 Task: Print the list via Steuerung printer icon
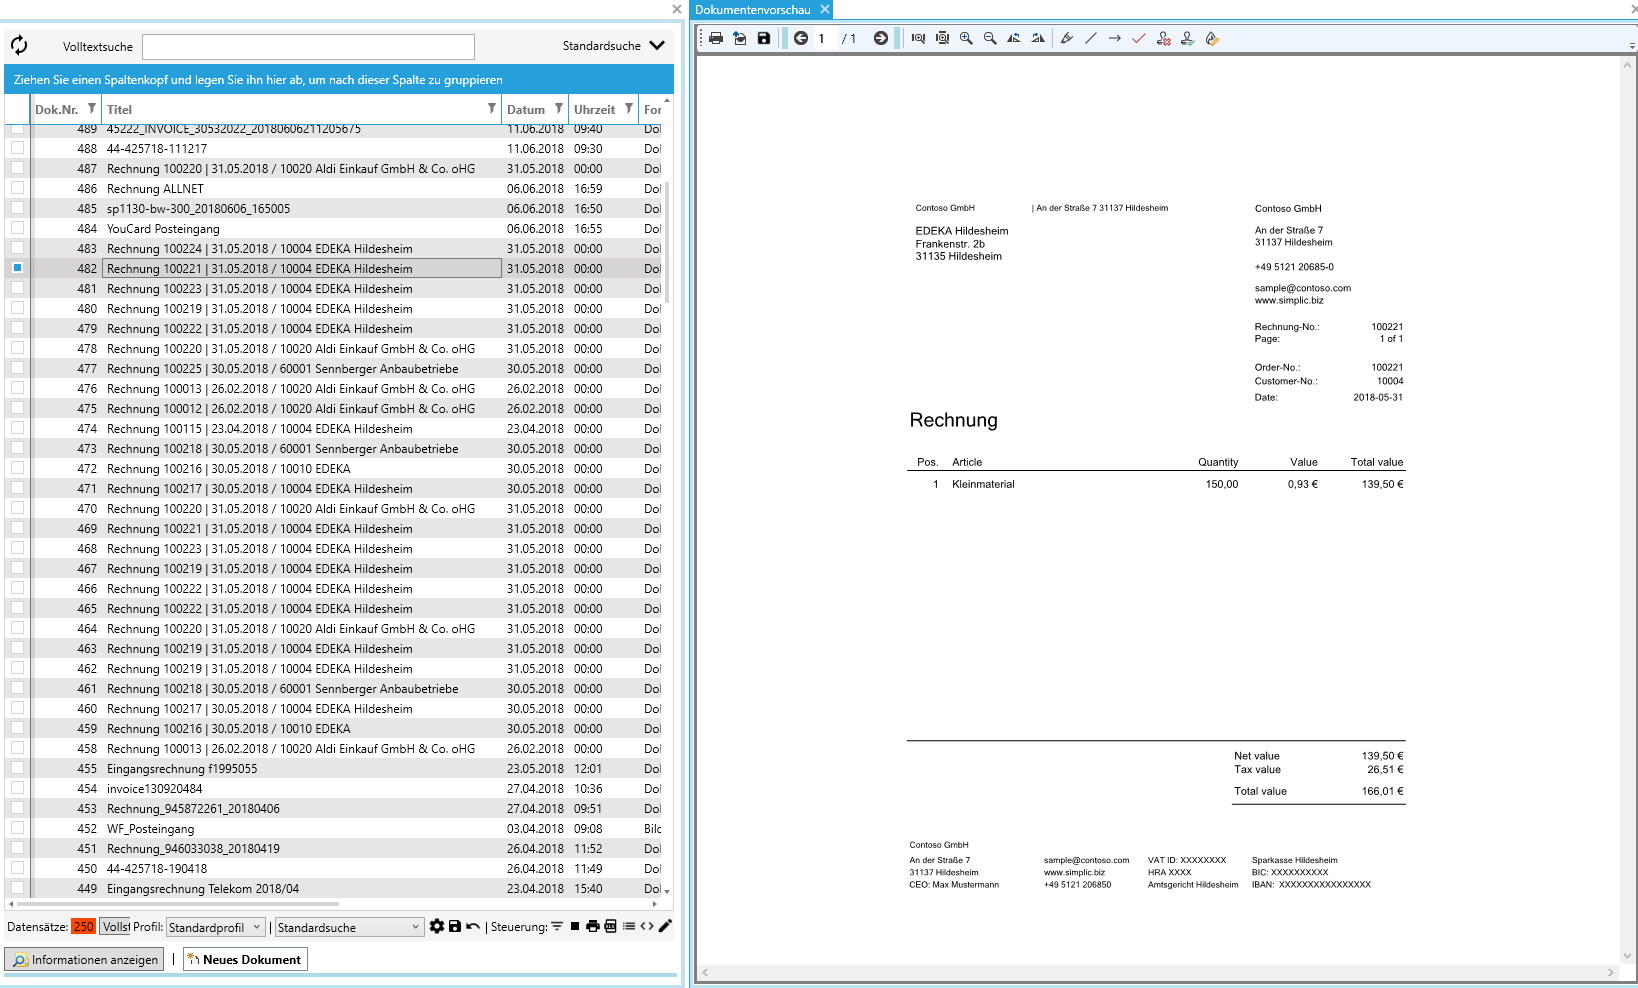click(x=593, y=926)
